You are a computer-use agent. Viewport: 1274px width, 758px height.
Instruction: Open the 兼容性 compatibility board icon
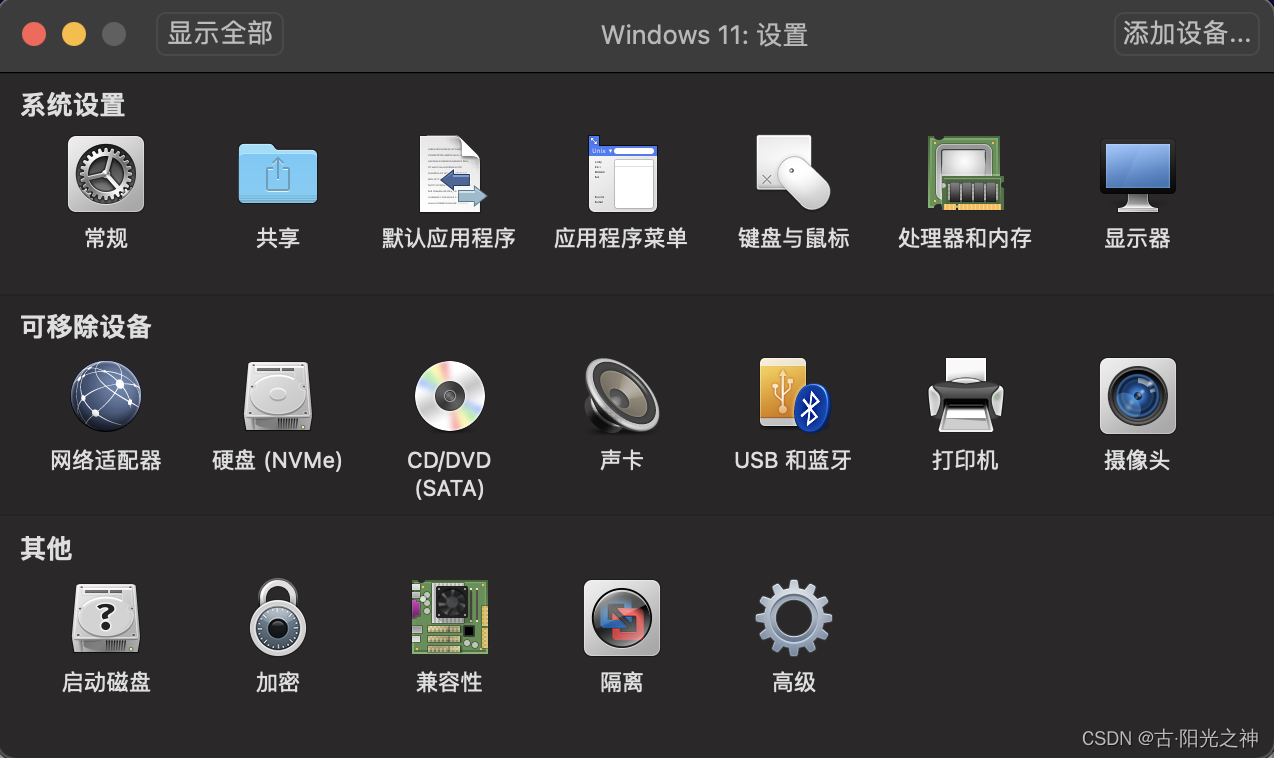[x=450, y=618]
